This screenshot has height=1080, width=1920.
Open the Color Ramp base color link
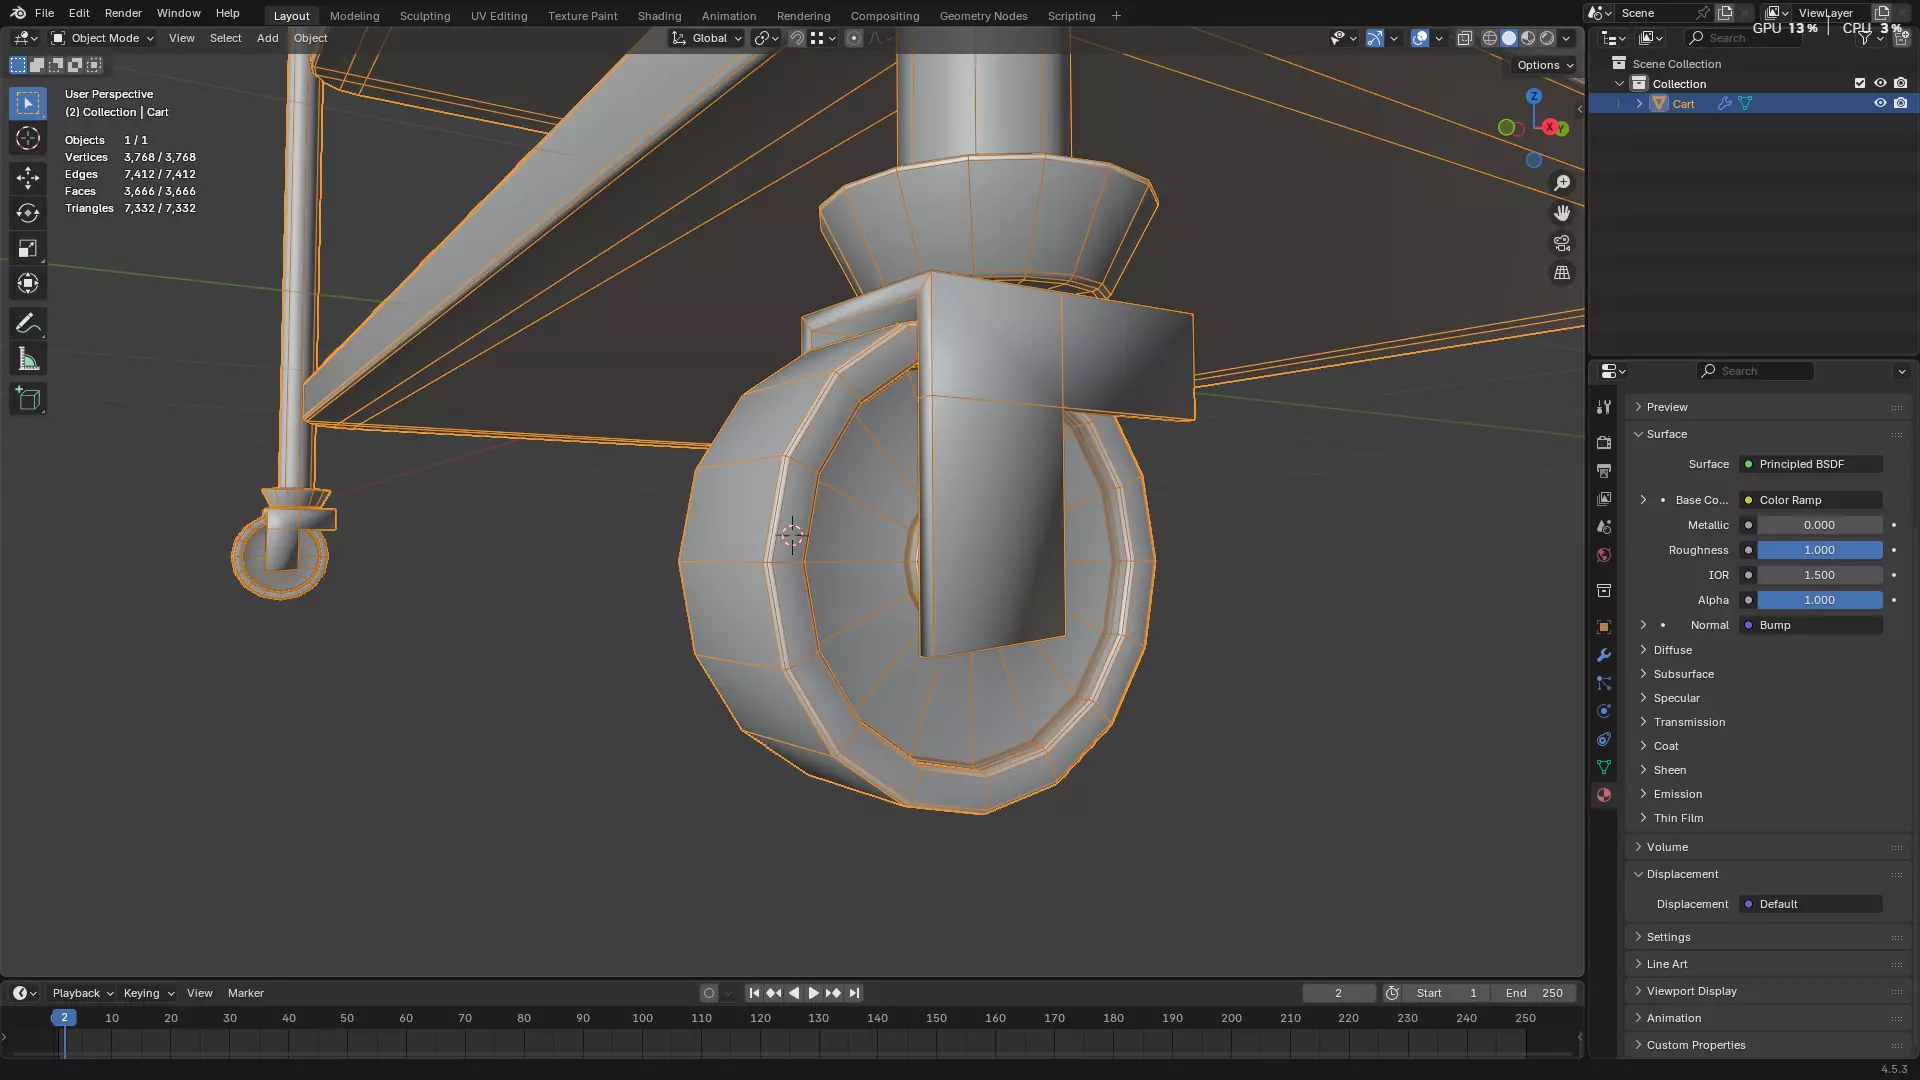tap(1811, 500)
